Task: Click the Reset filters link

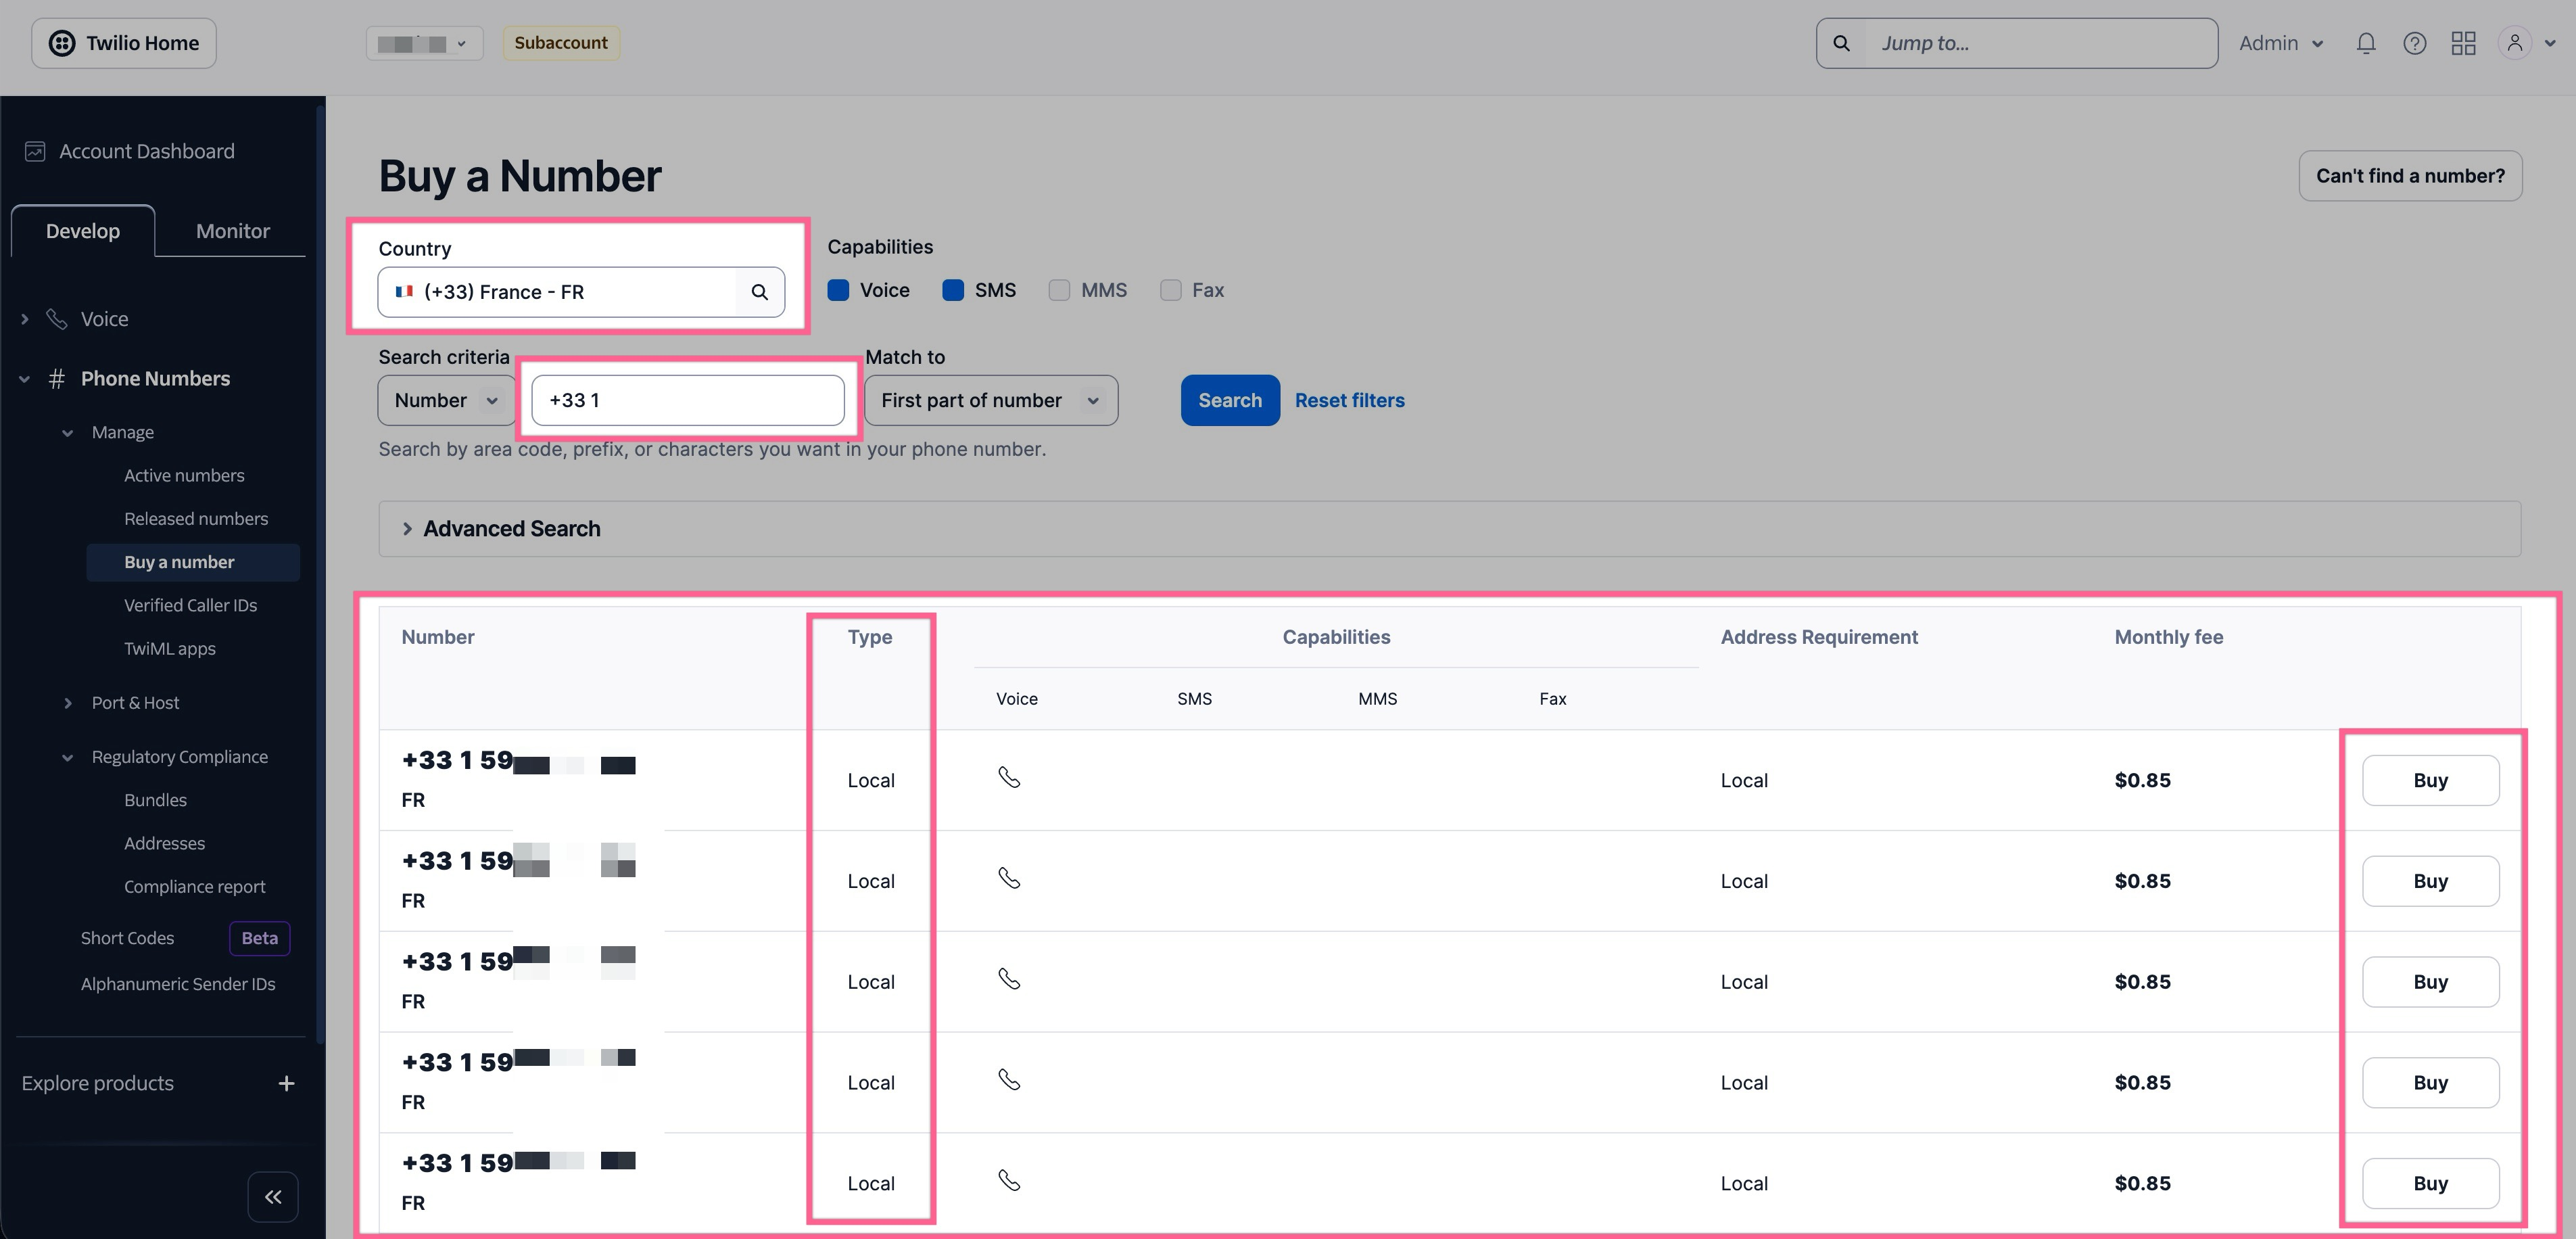Action: (x=1349, y=400)
